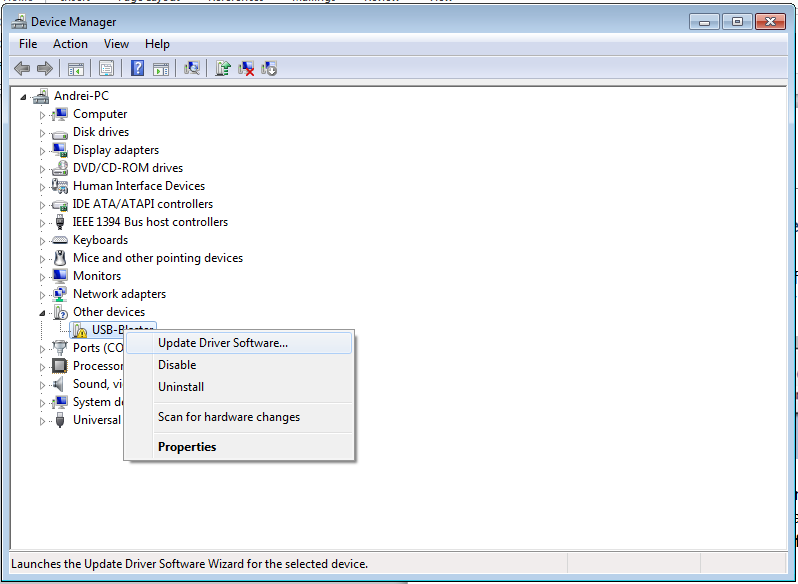The image size is (798, 584).
Task: Click the Keyboards category icon
Action: point(60,240)
